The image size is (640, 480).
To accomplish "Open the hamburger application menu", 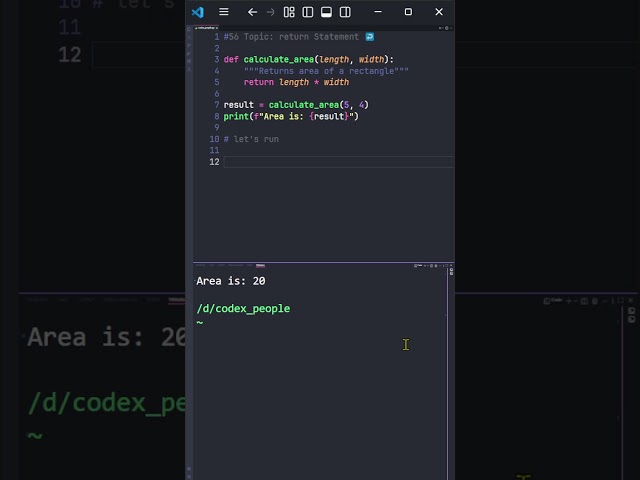I will point(224,12).
